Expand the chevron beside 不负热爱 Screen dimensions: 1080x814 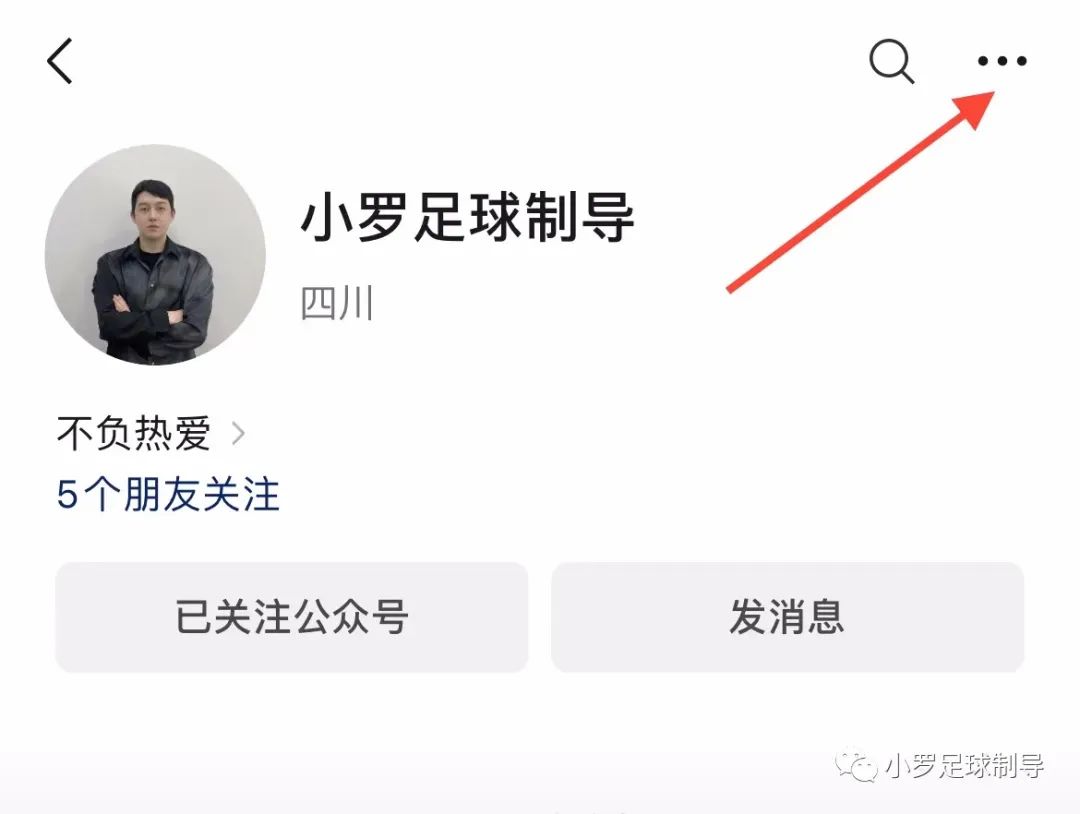238,434
